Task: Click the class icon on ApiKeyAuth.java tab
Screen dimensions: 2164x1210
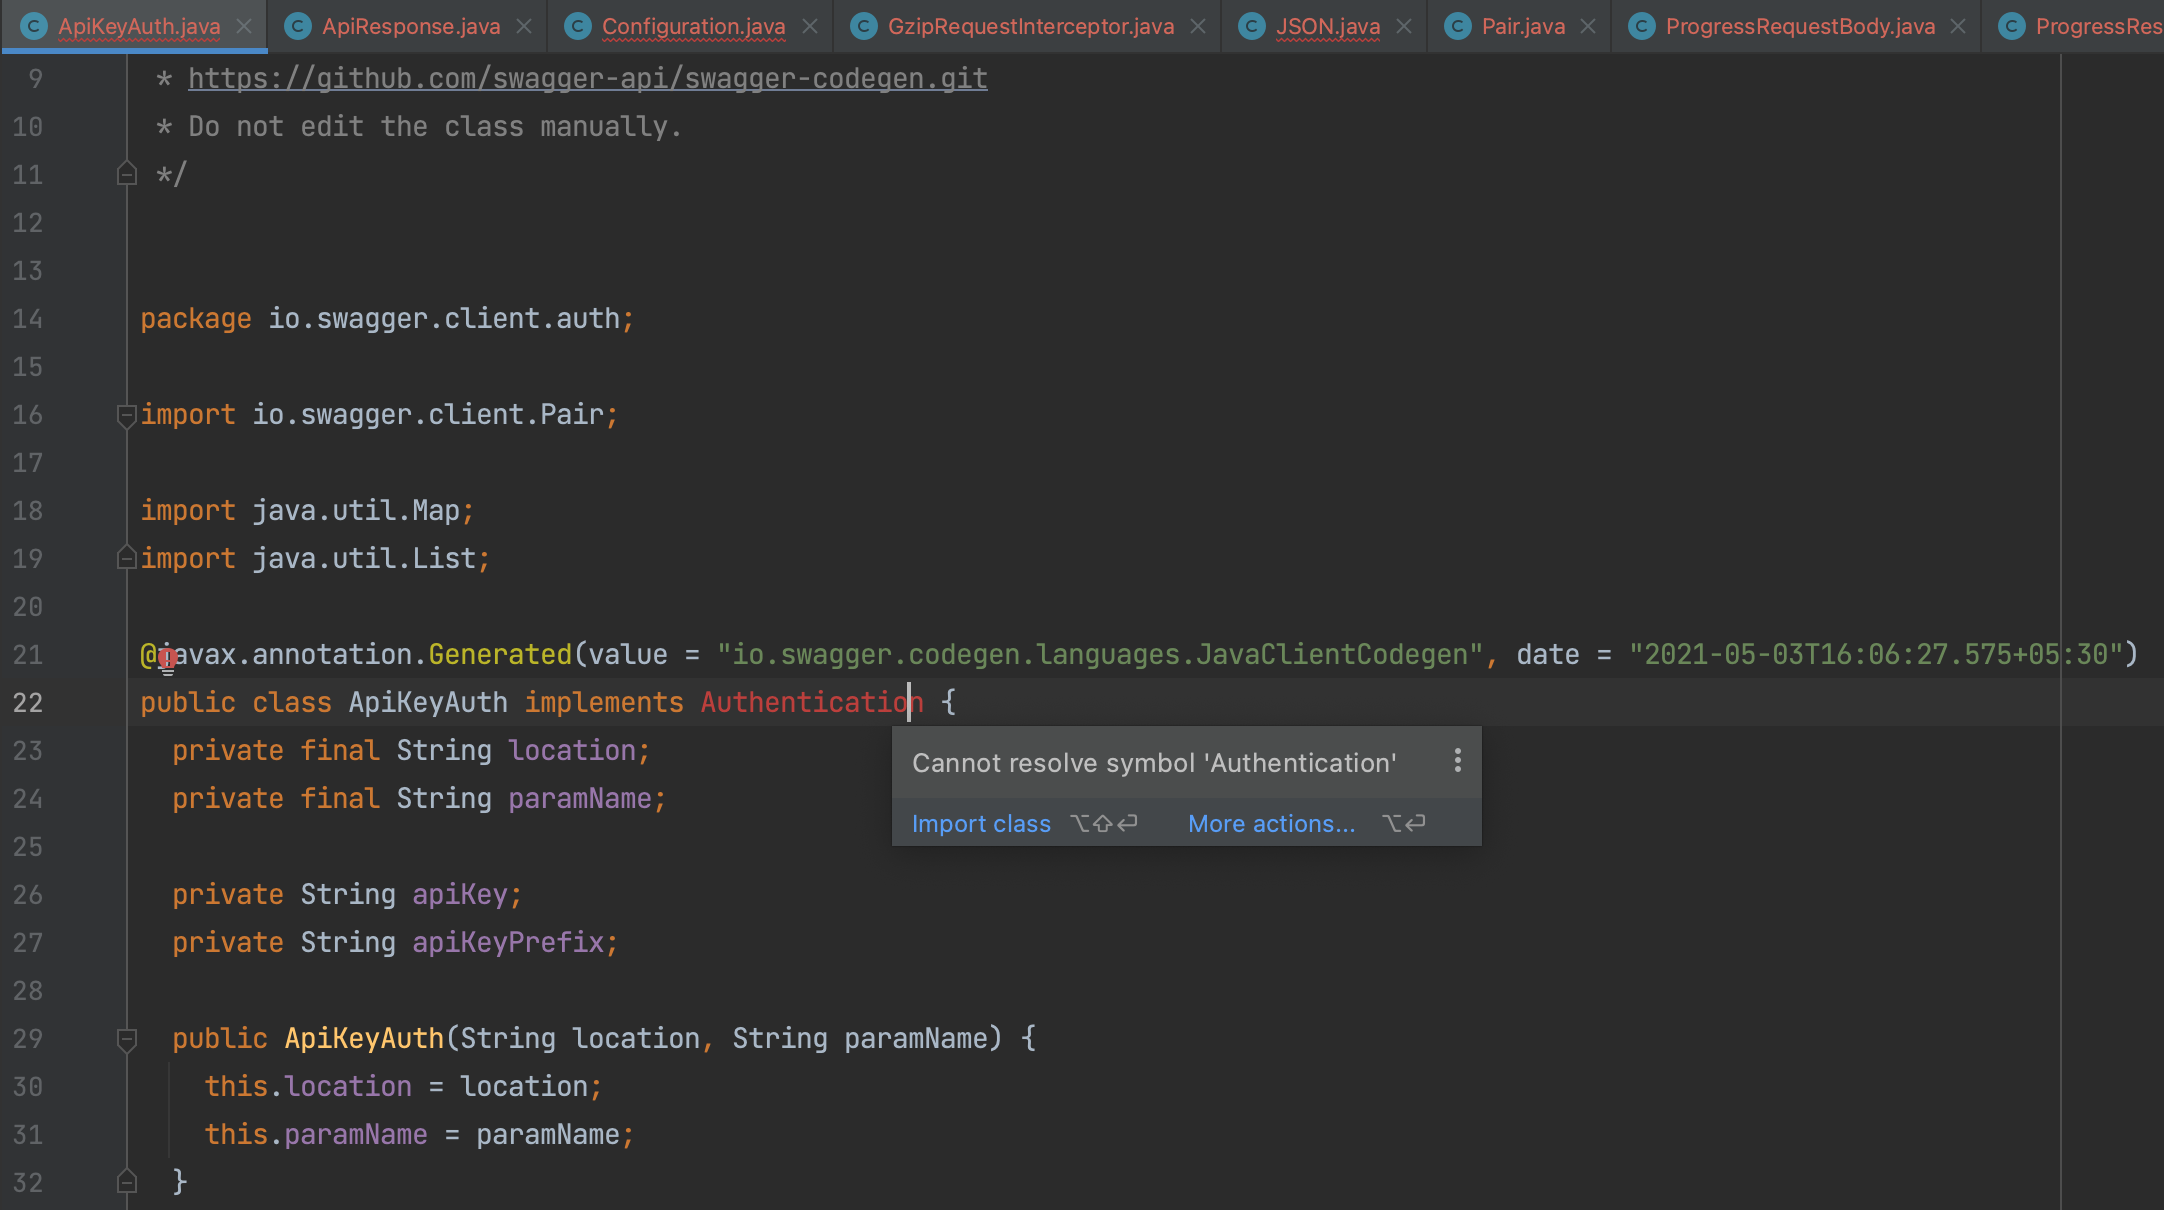Action: point(35,26)
